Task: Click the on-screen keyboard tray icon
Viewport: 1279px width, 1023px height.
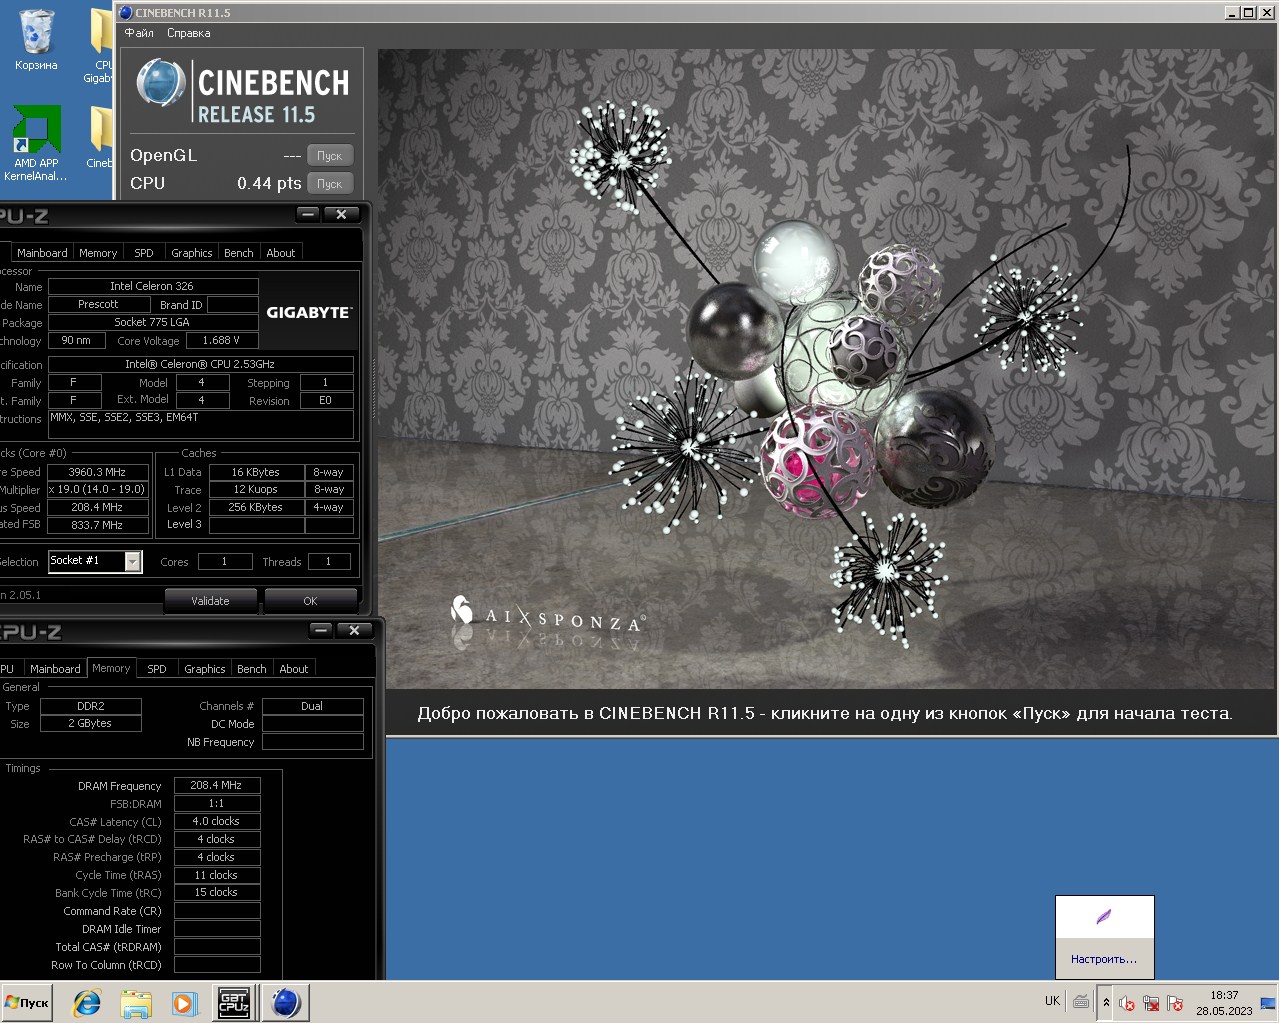Action: coord(1081,1001)
